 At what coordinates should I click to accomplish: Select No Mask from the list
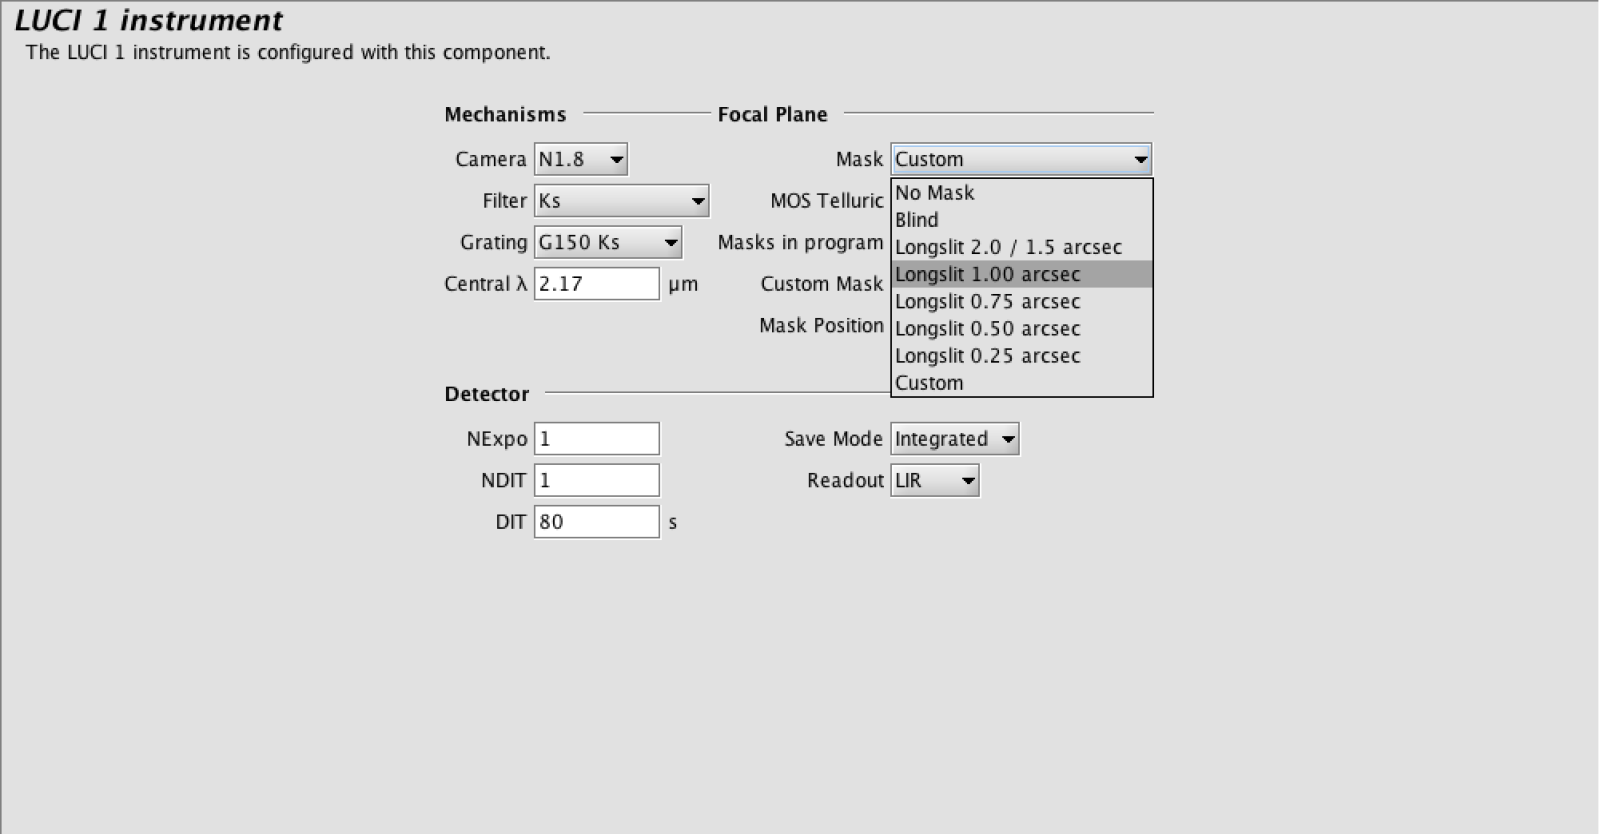click(1021, 193)
